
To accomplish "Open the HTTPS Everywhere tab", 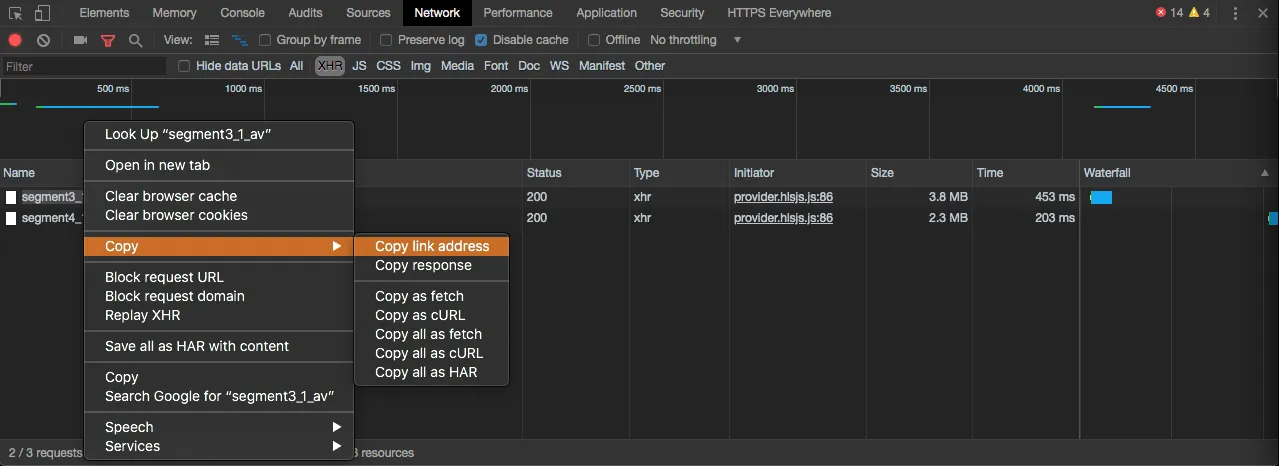I will (779, 13).
